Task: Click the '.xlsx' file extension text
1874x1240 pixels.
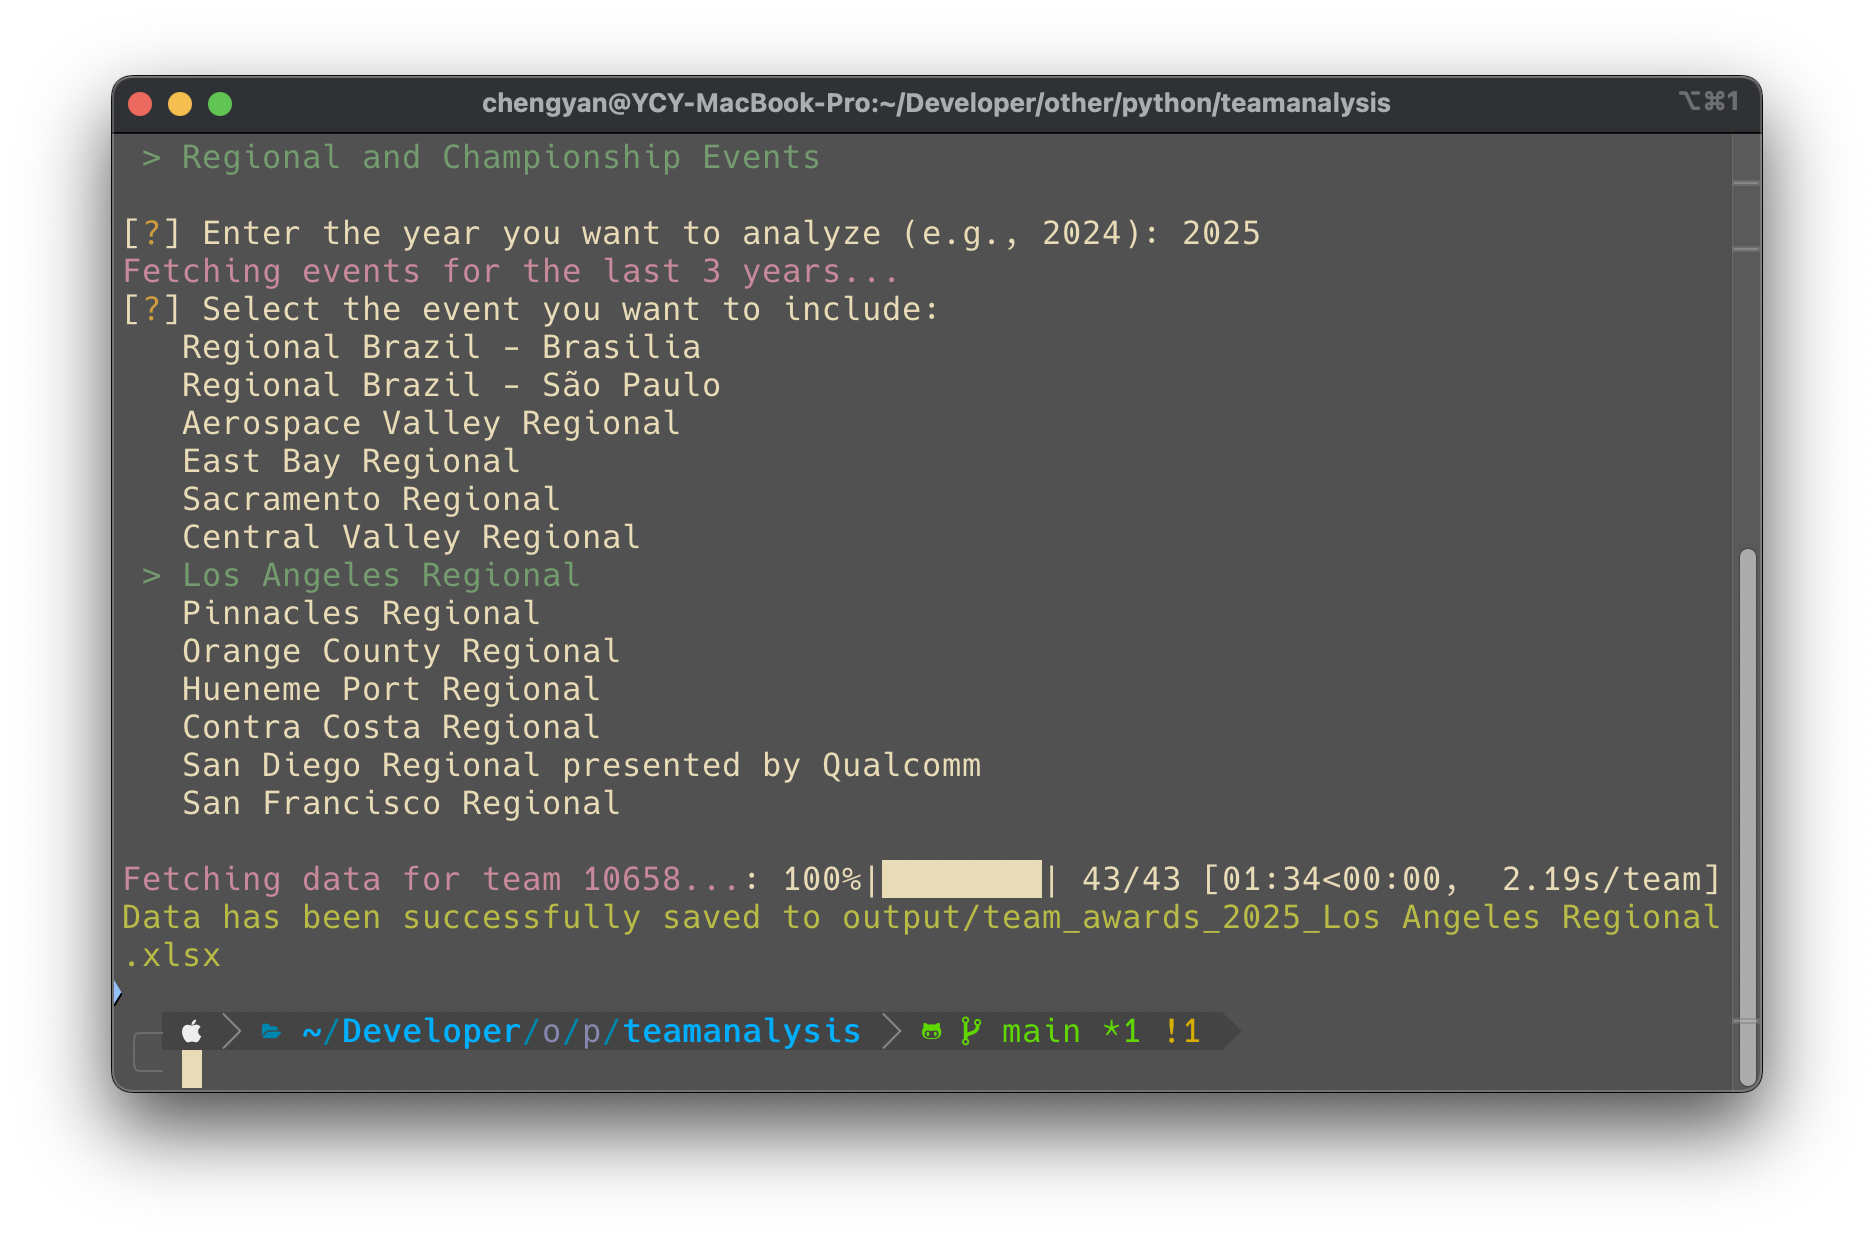Action: point(171,955)
